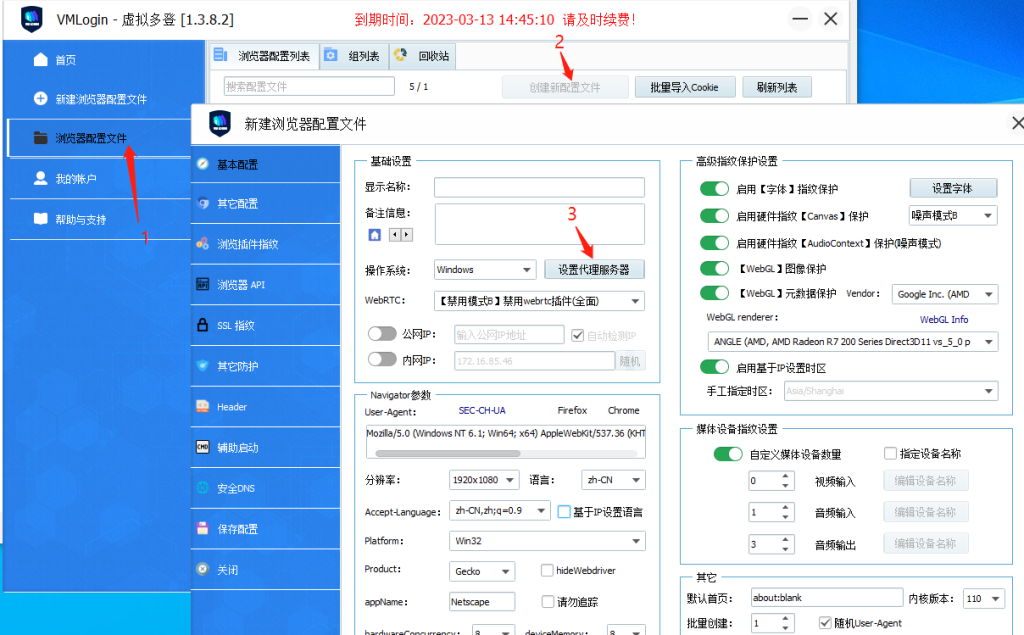Open the WebRTC mode dropdown
Screen dimensions: 1024x635
tap(539, 301)
